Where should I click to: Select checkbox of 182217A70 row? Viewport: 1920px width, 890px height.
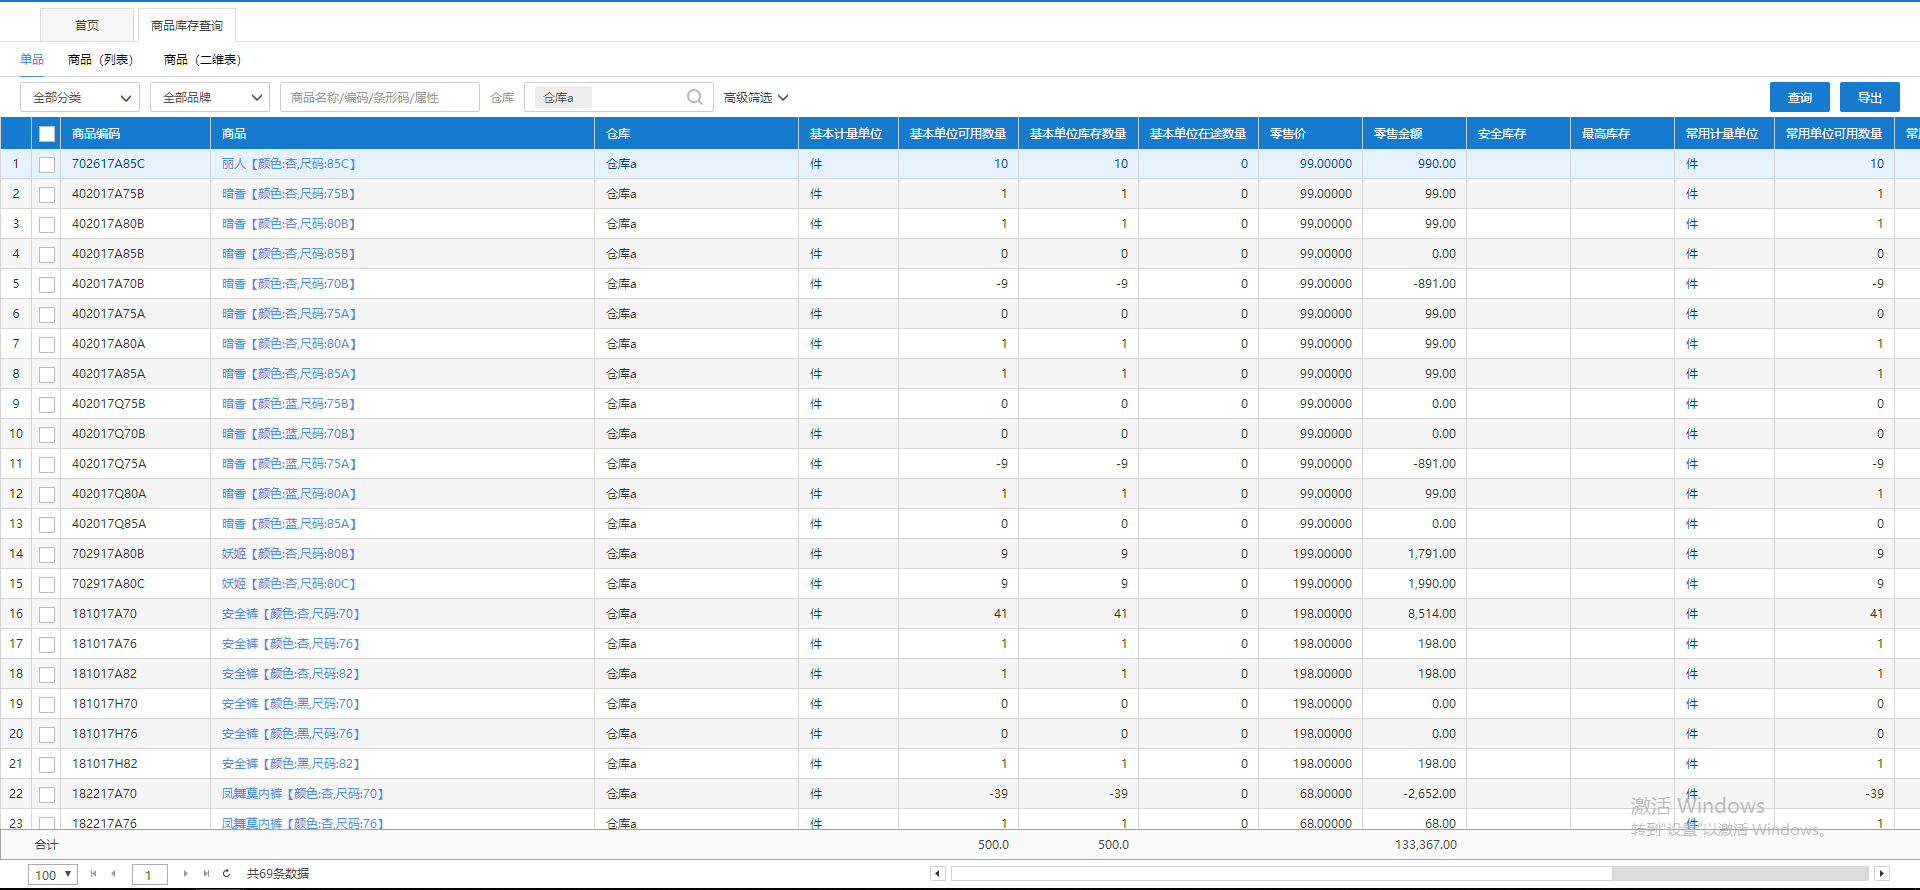click(x=47, y=794)
